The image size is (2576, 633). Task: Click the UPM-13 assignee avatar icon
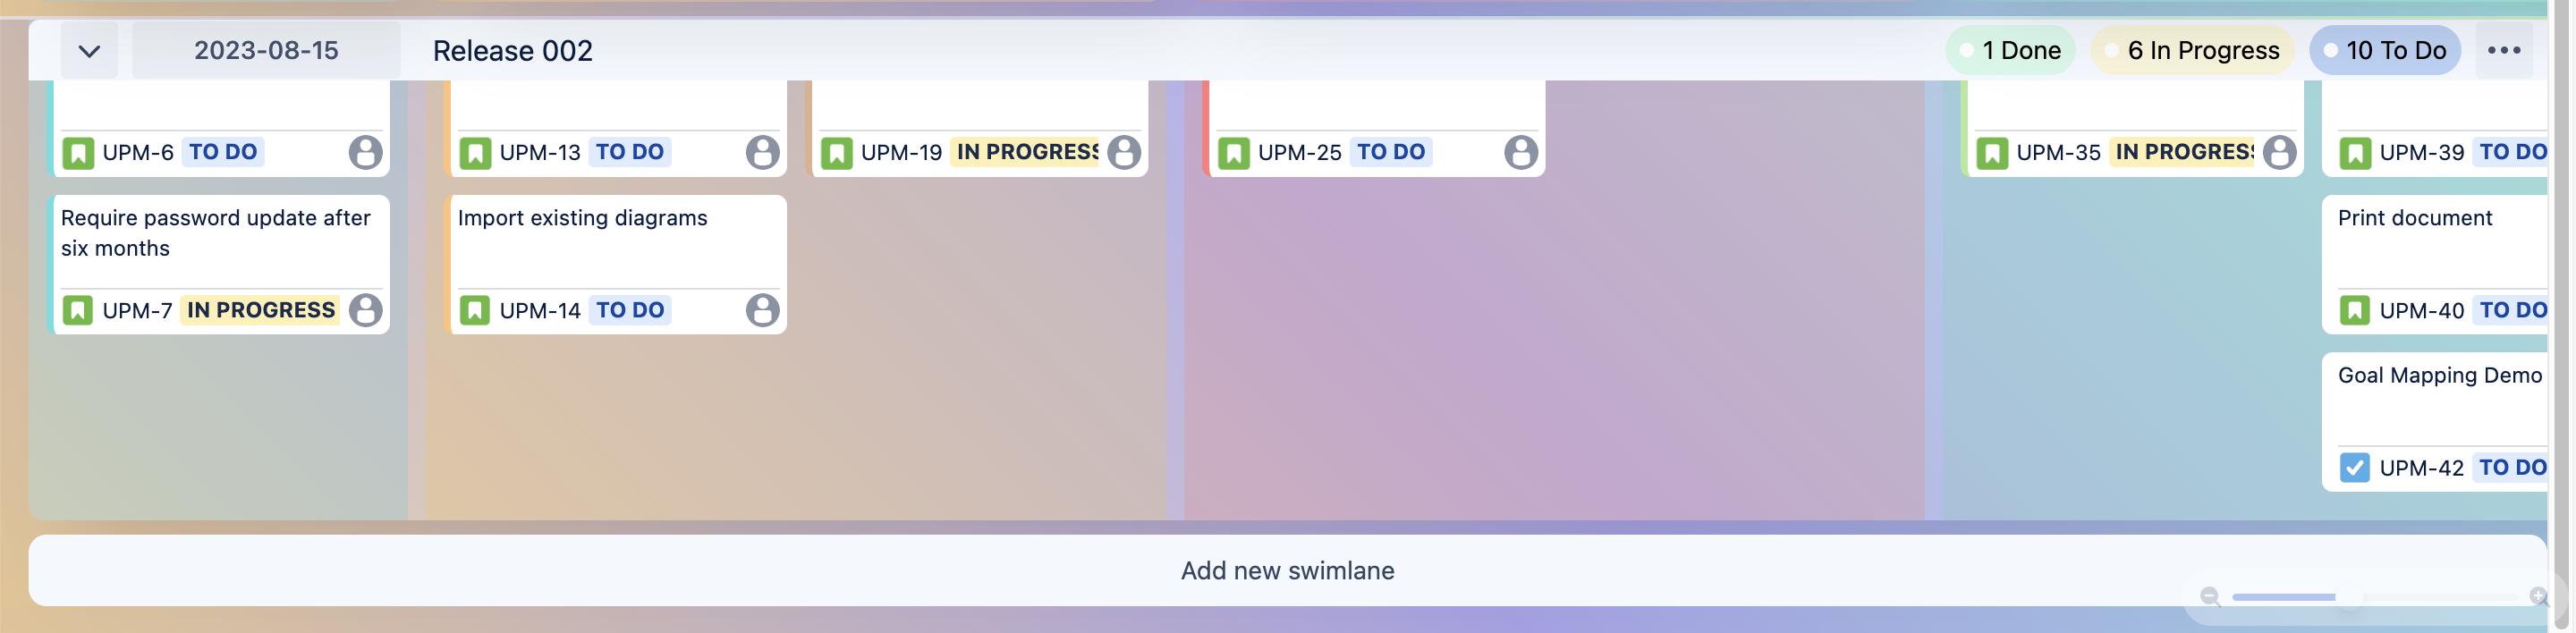pos(762,152)
